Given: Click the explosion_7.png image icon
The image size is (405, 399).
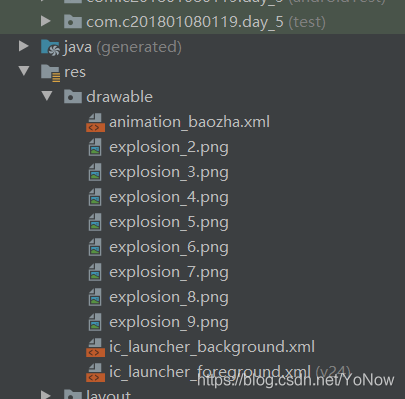Looking at the screenshot, I should coord(95,272).
